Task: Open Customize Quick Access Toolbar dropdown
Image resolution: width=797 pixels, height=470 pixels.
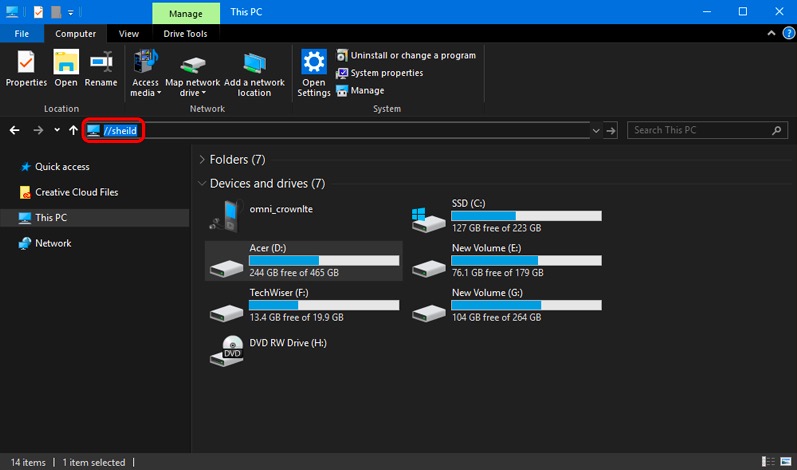Action: [x=71, y=12]
